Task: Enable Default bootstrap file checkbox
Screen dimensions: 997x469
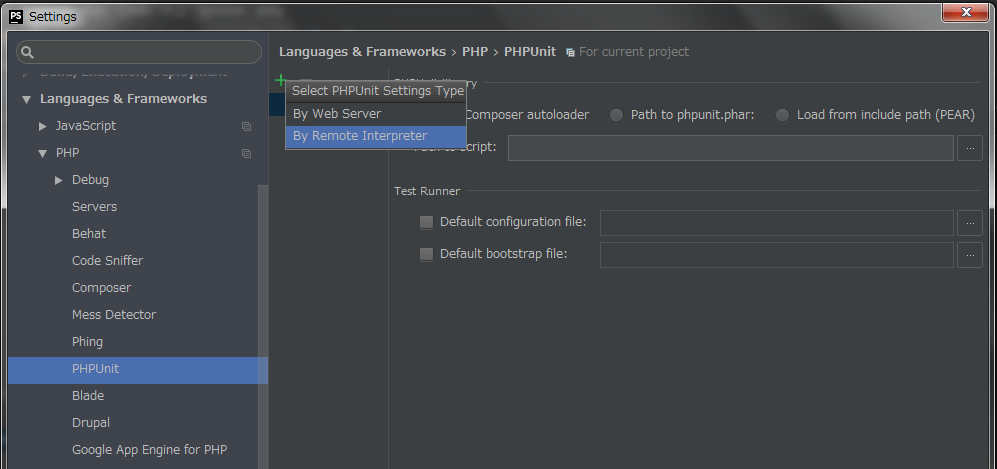Action: point(426,254)
